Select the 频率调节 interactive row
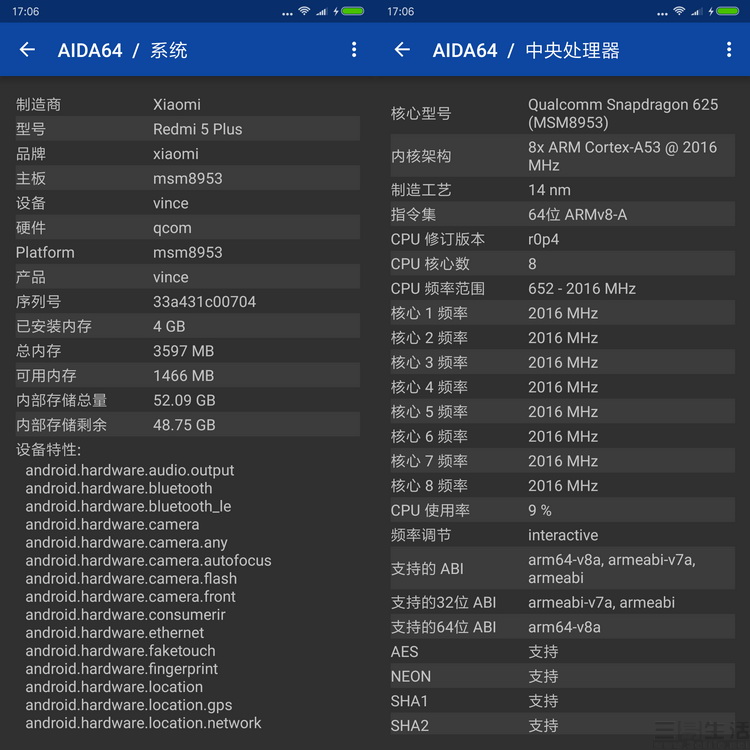Image resolution: width=750 pixels, height=750 pixels. 562,535
